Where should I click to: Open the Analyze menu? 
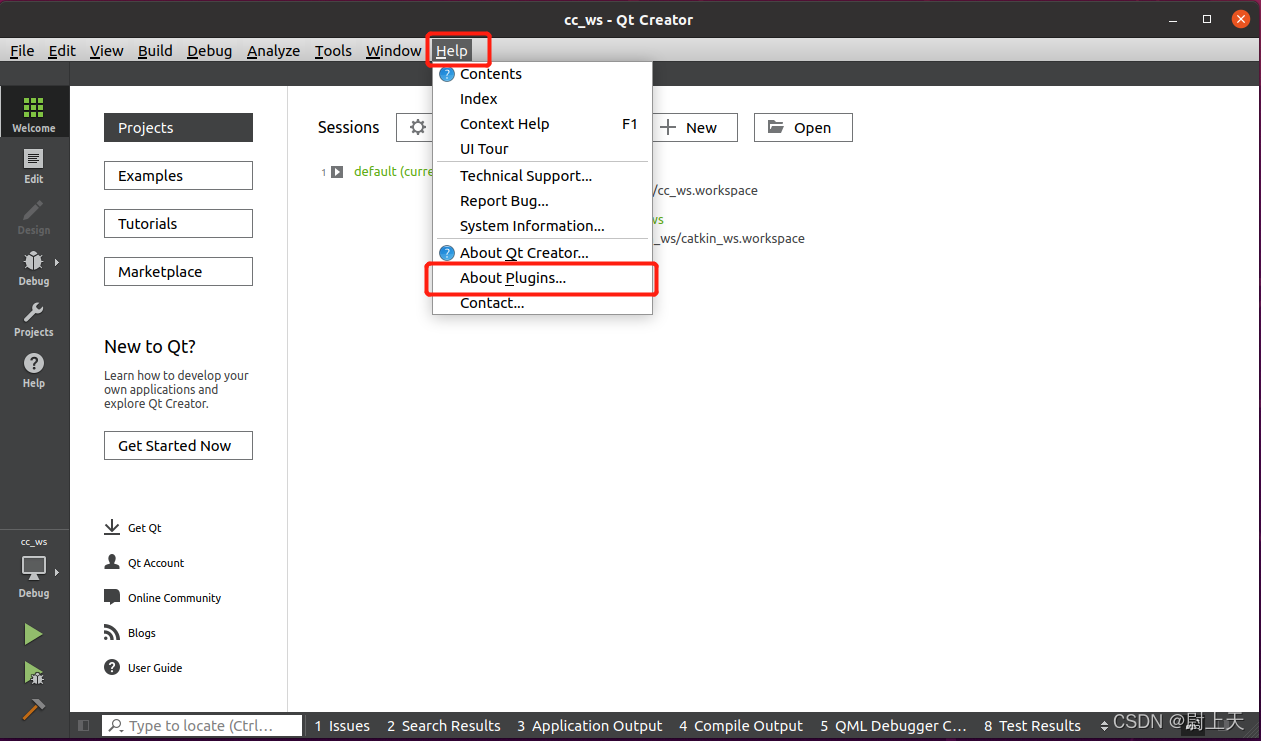point(273,50)
